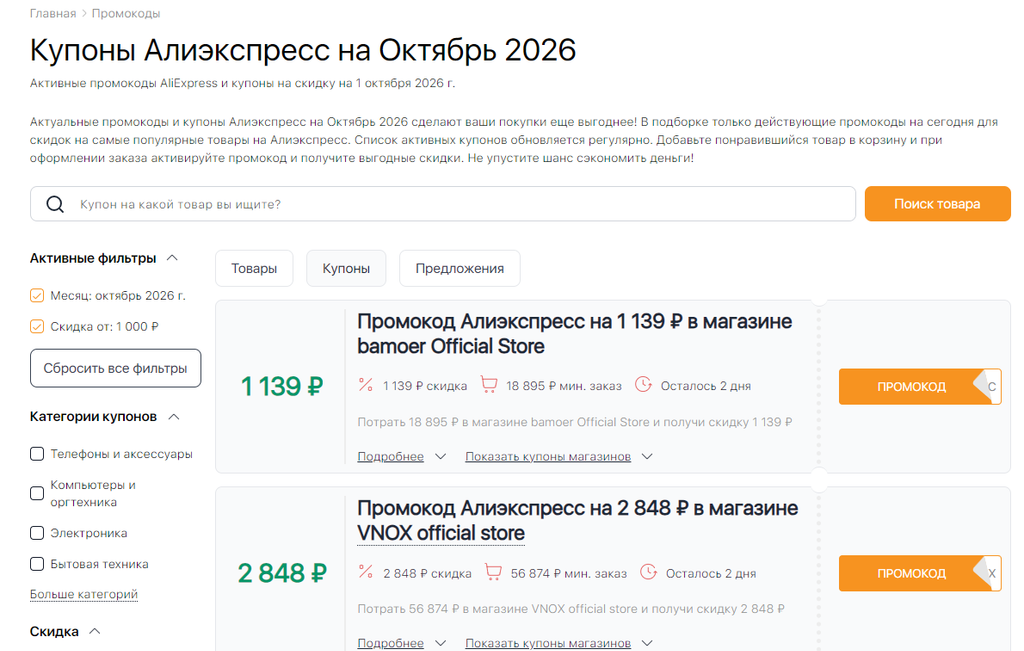Click the search magnifier icon
The height and width of the screenshot is (651, 1024).
[56, 204]
